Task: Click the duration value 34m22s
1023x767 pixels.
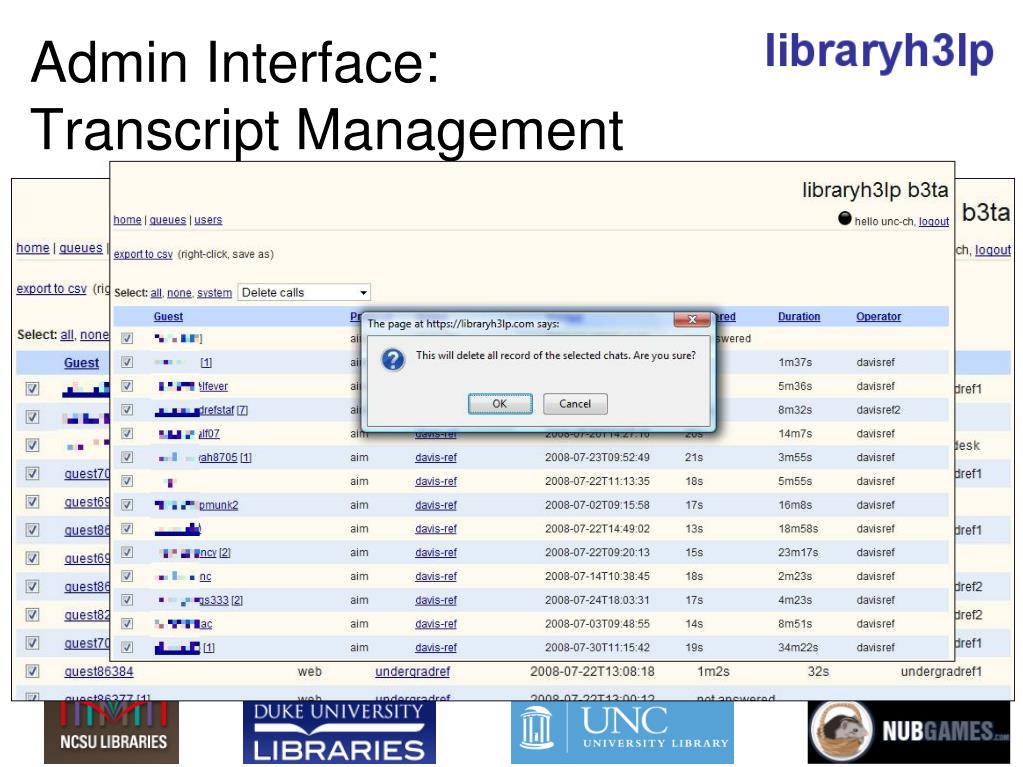Action: (798, 648)
